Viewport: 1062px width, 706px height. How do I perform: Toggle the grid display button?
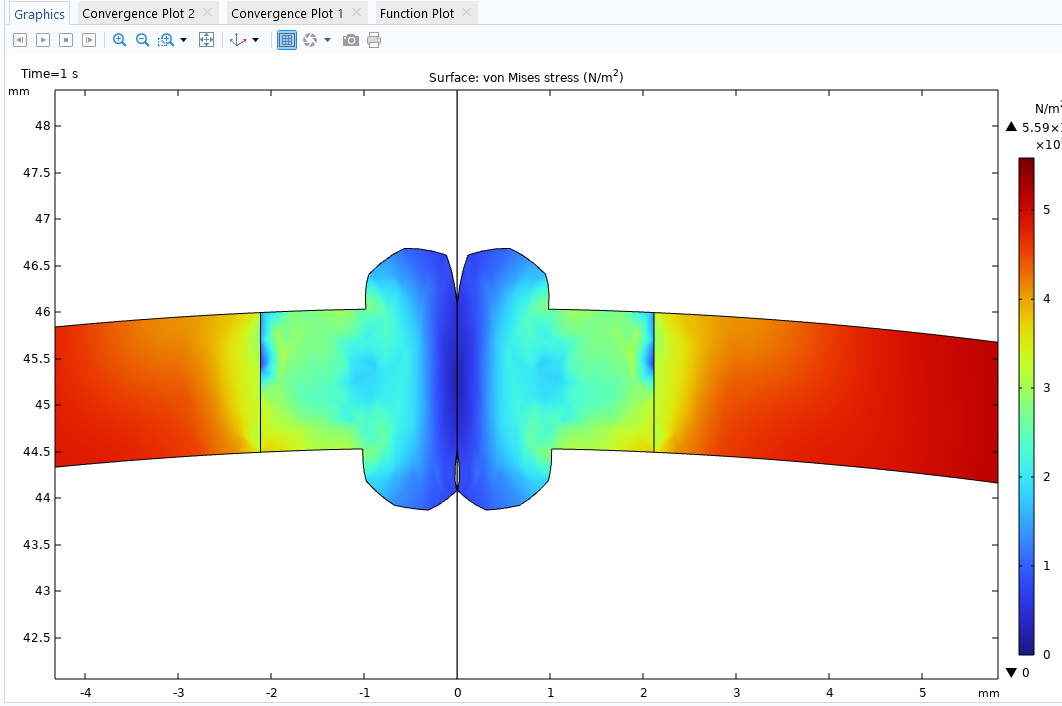(x=287, y=40)
